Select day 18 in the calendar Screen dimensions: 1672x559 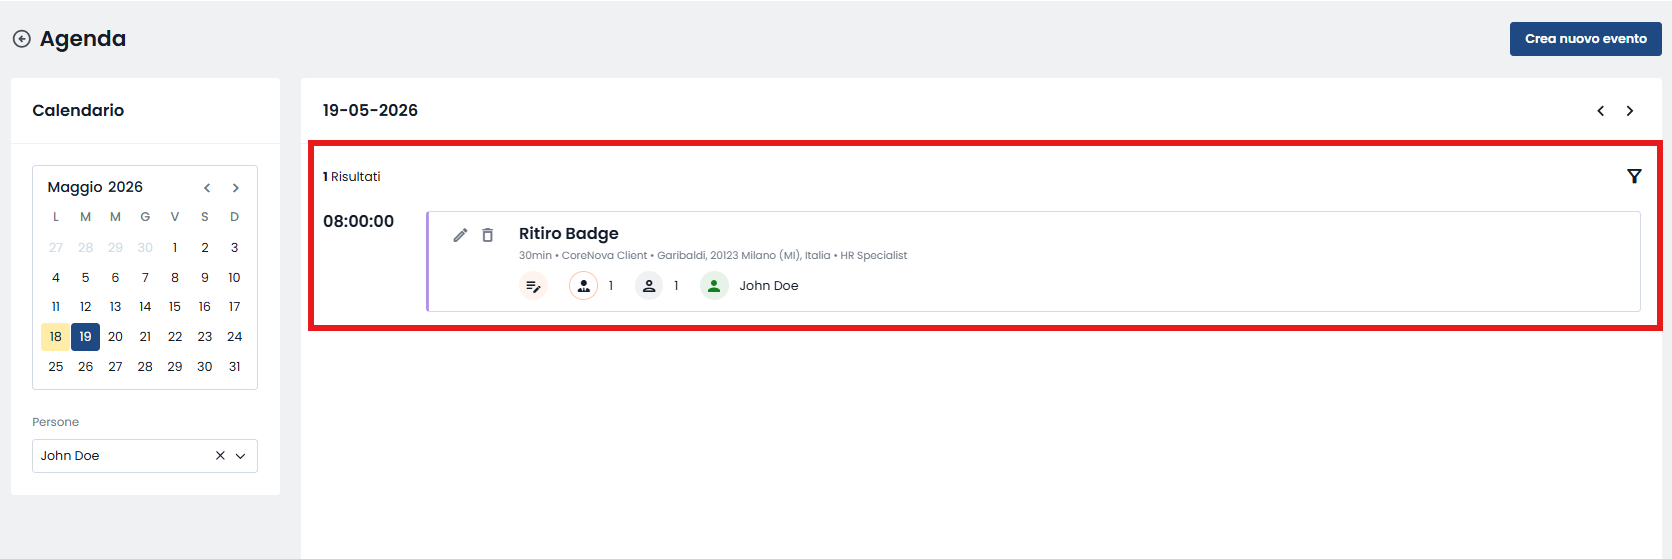coord(56,337)
